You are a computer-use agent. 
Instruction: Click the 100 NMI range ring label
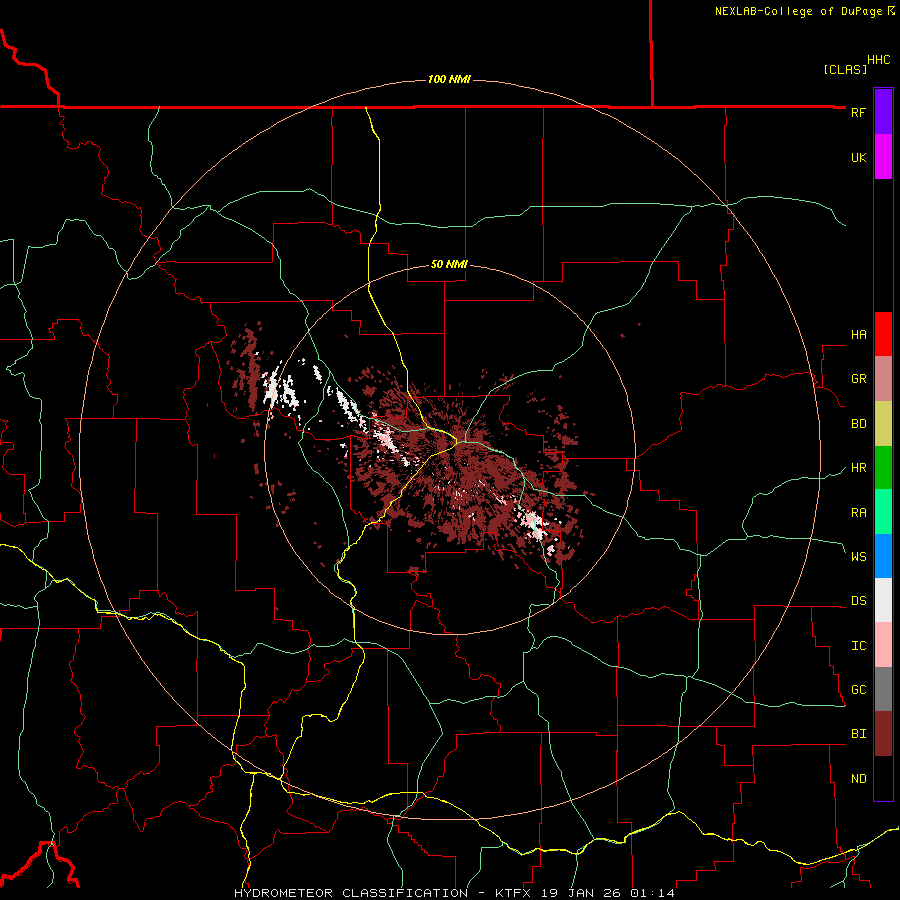pos(449,79)
